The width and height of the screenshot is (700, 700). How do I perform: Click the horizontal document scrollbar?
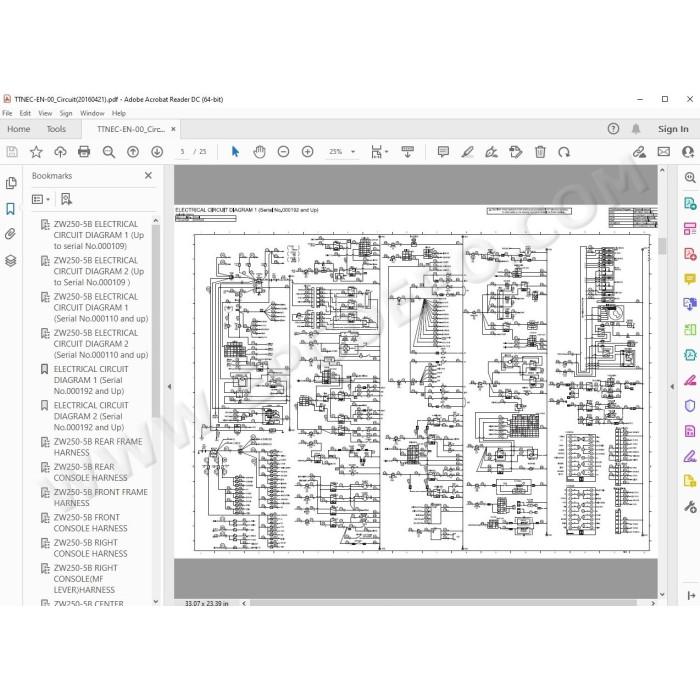[x=443, y=603]
